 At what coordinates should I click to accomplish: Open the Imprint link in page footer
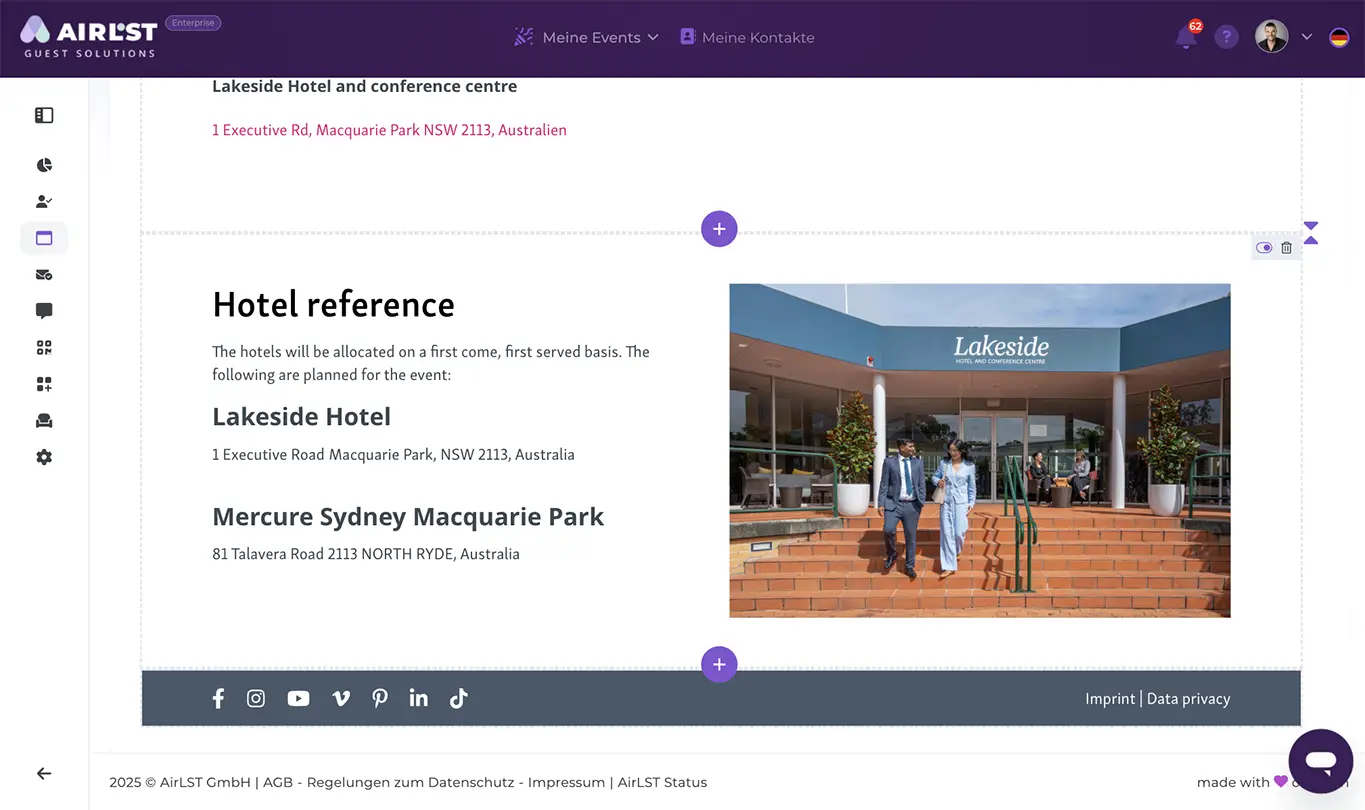coord(1110,699)
